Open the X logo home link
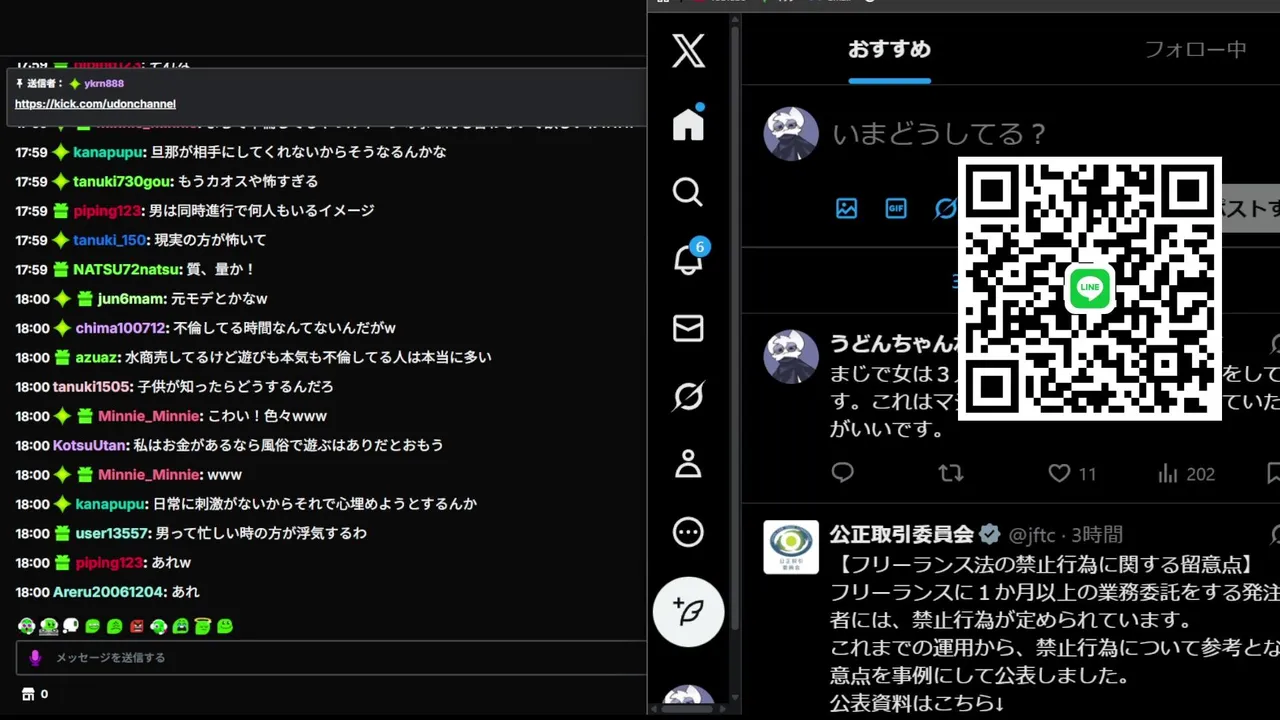The image size is (1280, 720). pos(688,51)
